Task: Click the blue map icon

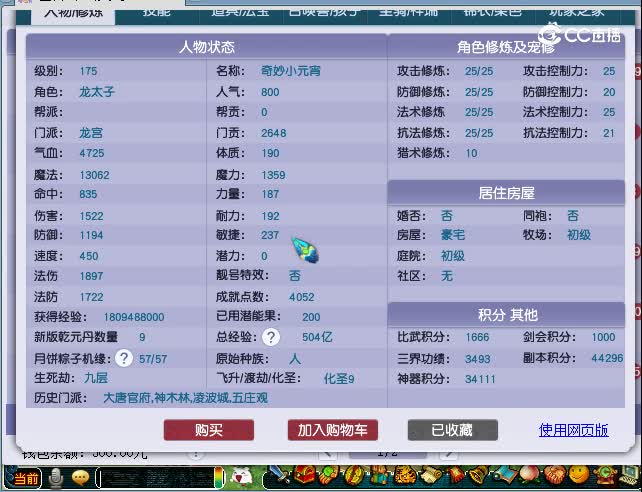Action: tap(504, 475)
